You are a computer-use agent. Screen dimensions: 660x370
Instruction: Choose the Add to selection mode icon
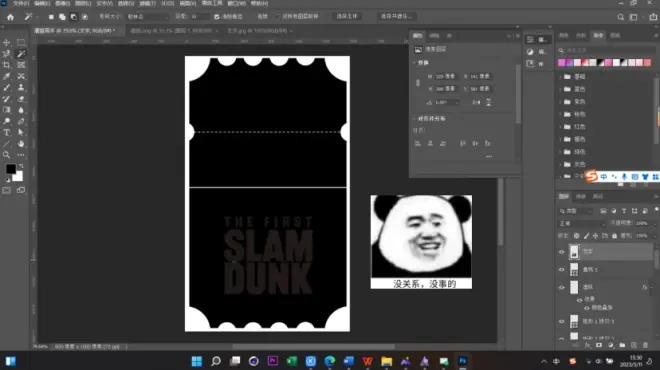(x=62, y=17)
